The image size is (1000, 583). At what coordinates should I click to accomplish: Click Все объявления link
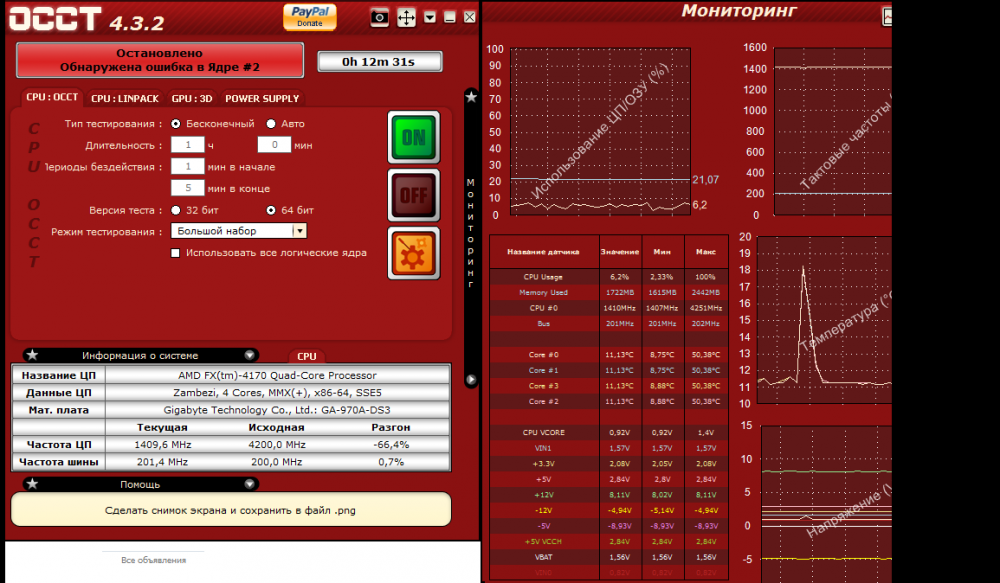[154, 560]
